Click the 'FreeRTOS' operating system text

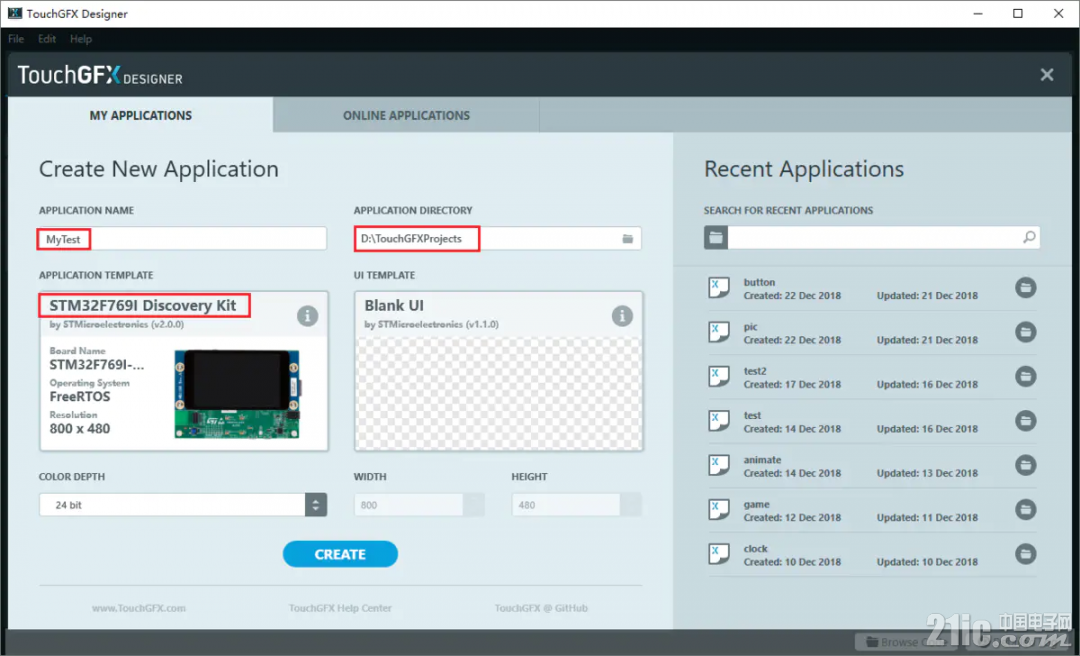point(80,397)
